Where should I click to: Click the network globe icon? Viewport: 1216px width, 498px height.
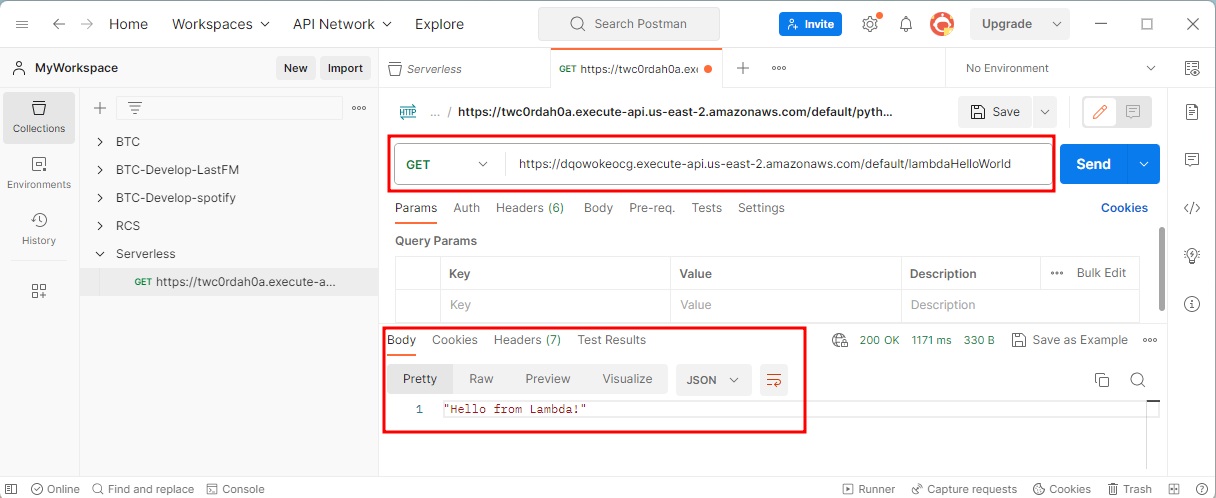pyautogui.click(x=840, y=340)
